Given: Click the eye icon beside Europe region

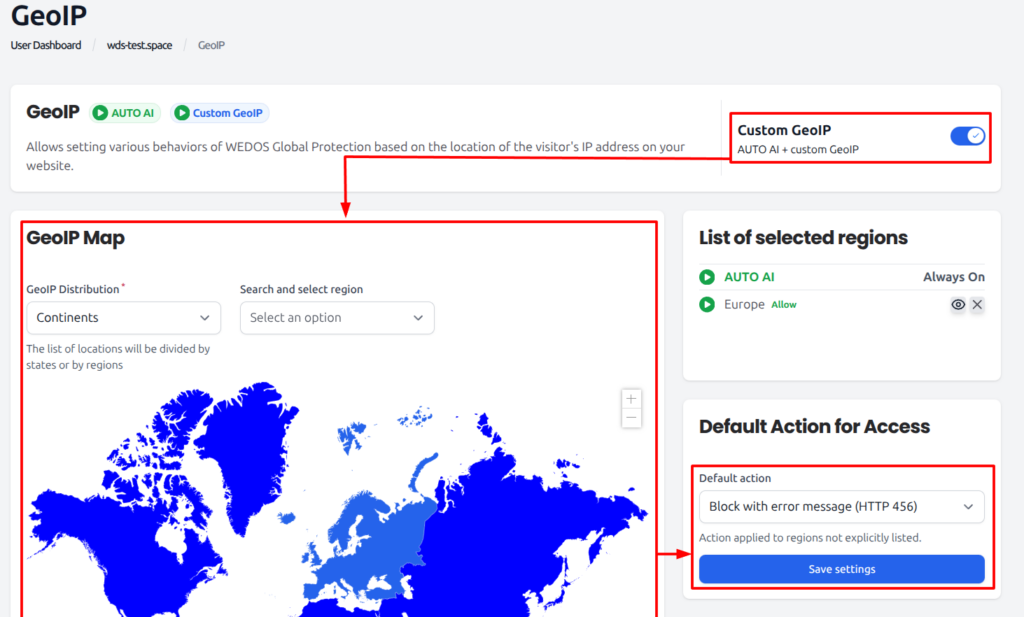Looking at the screenshot, I should coord(957,304).
